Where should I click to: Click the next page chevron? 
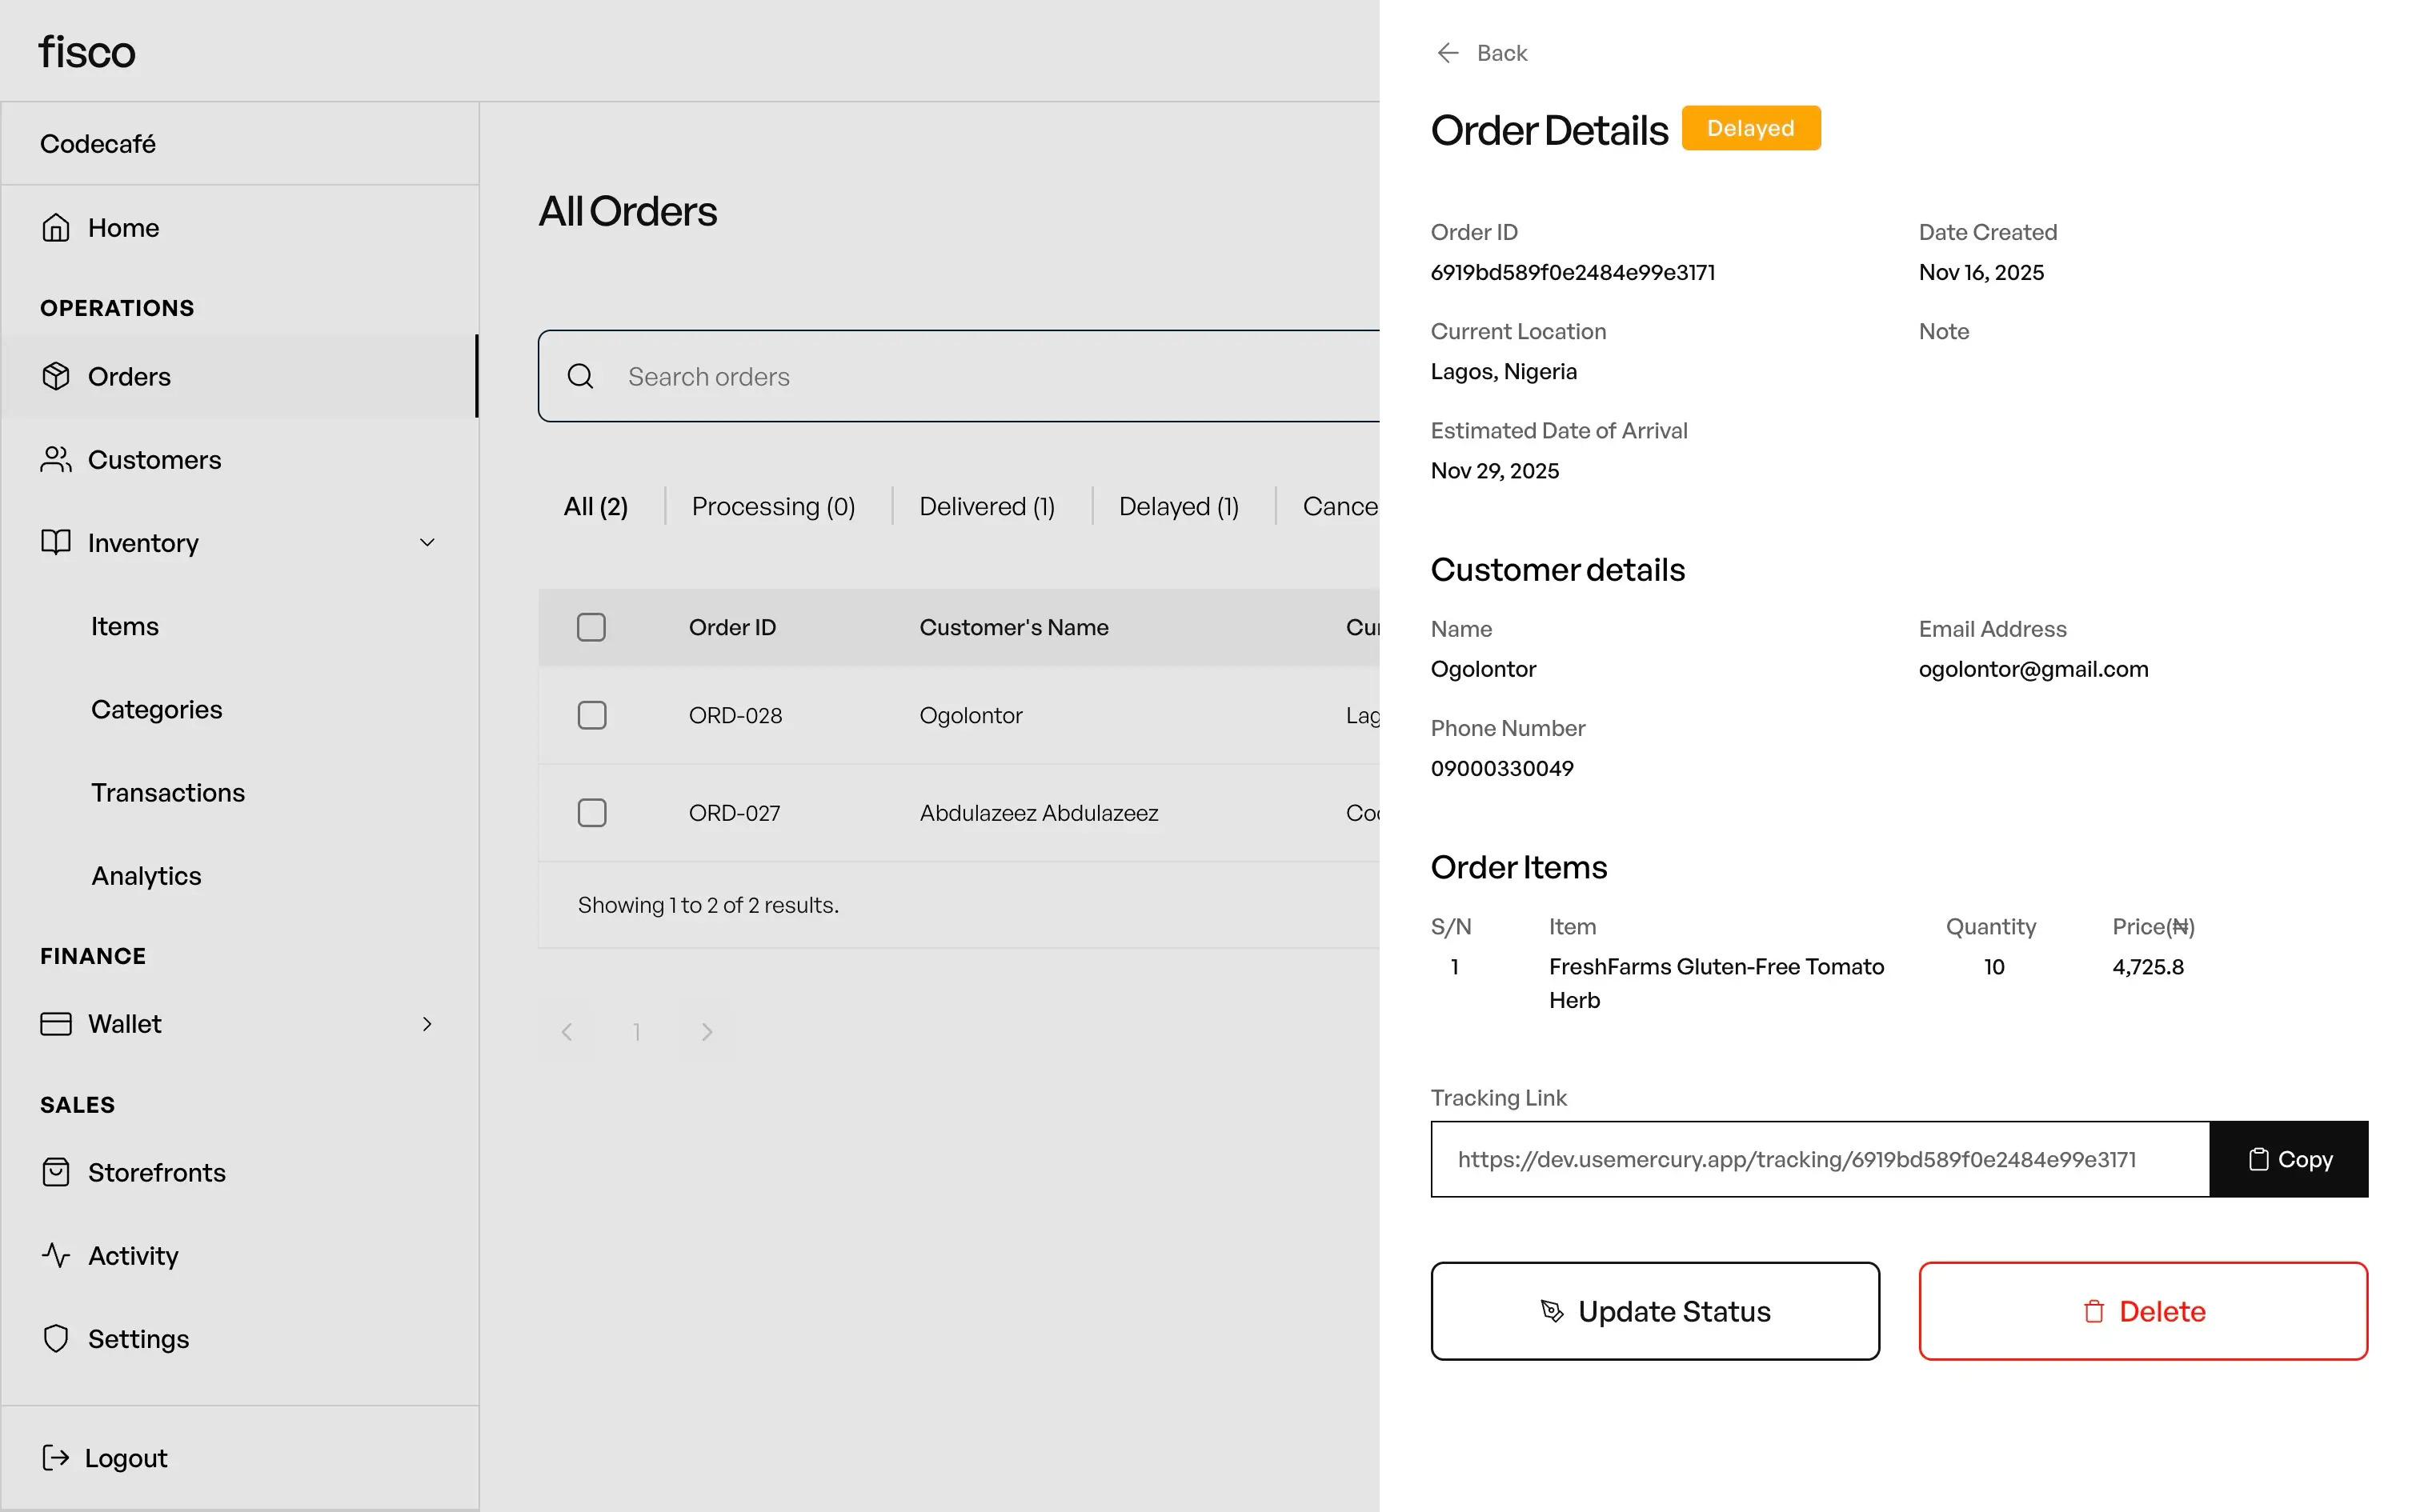[706, 1031]
